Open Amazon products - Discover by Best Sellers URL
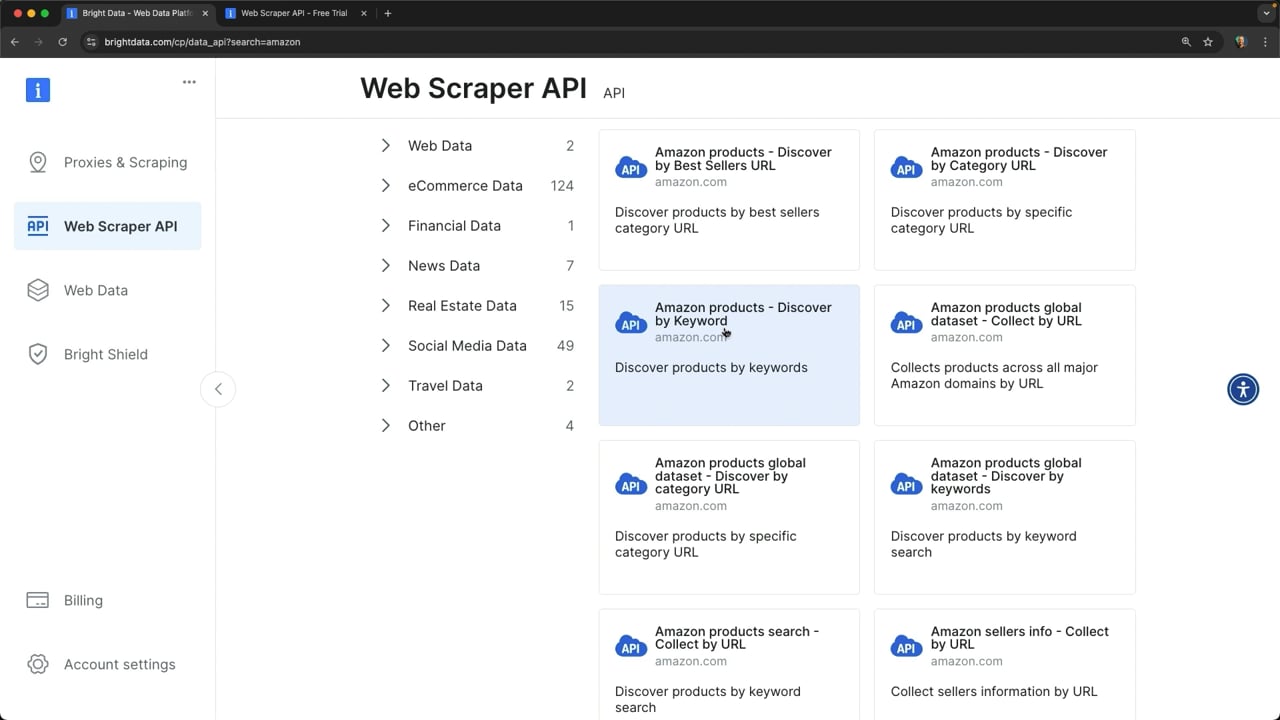 point(729,200)
